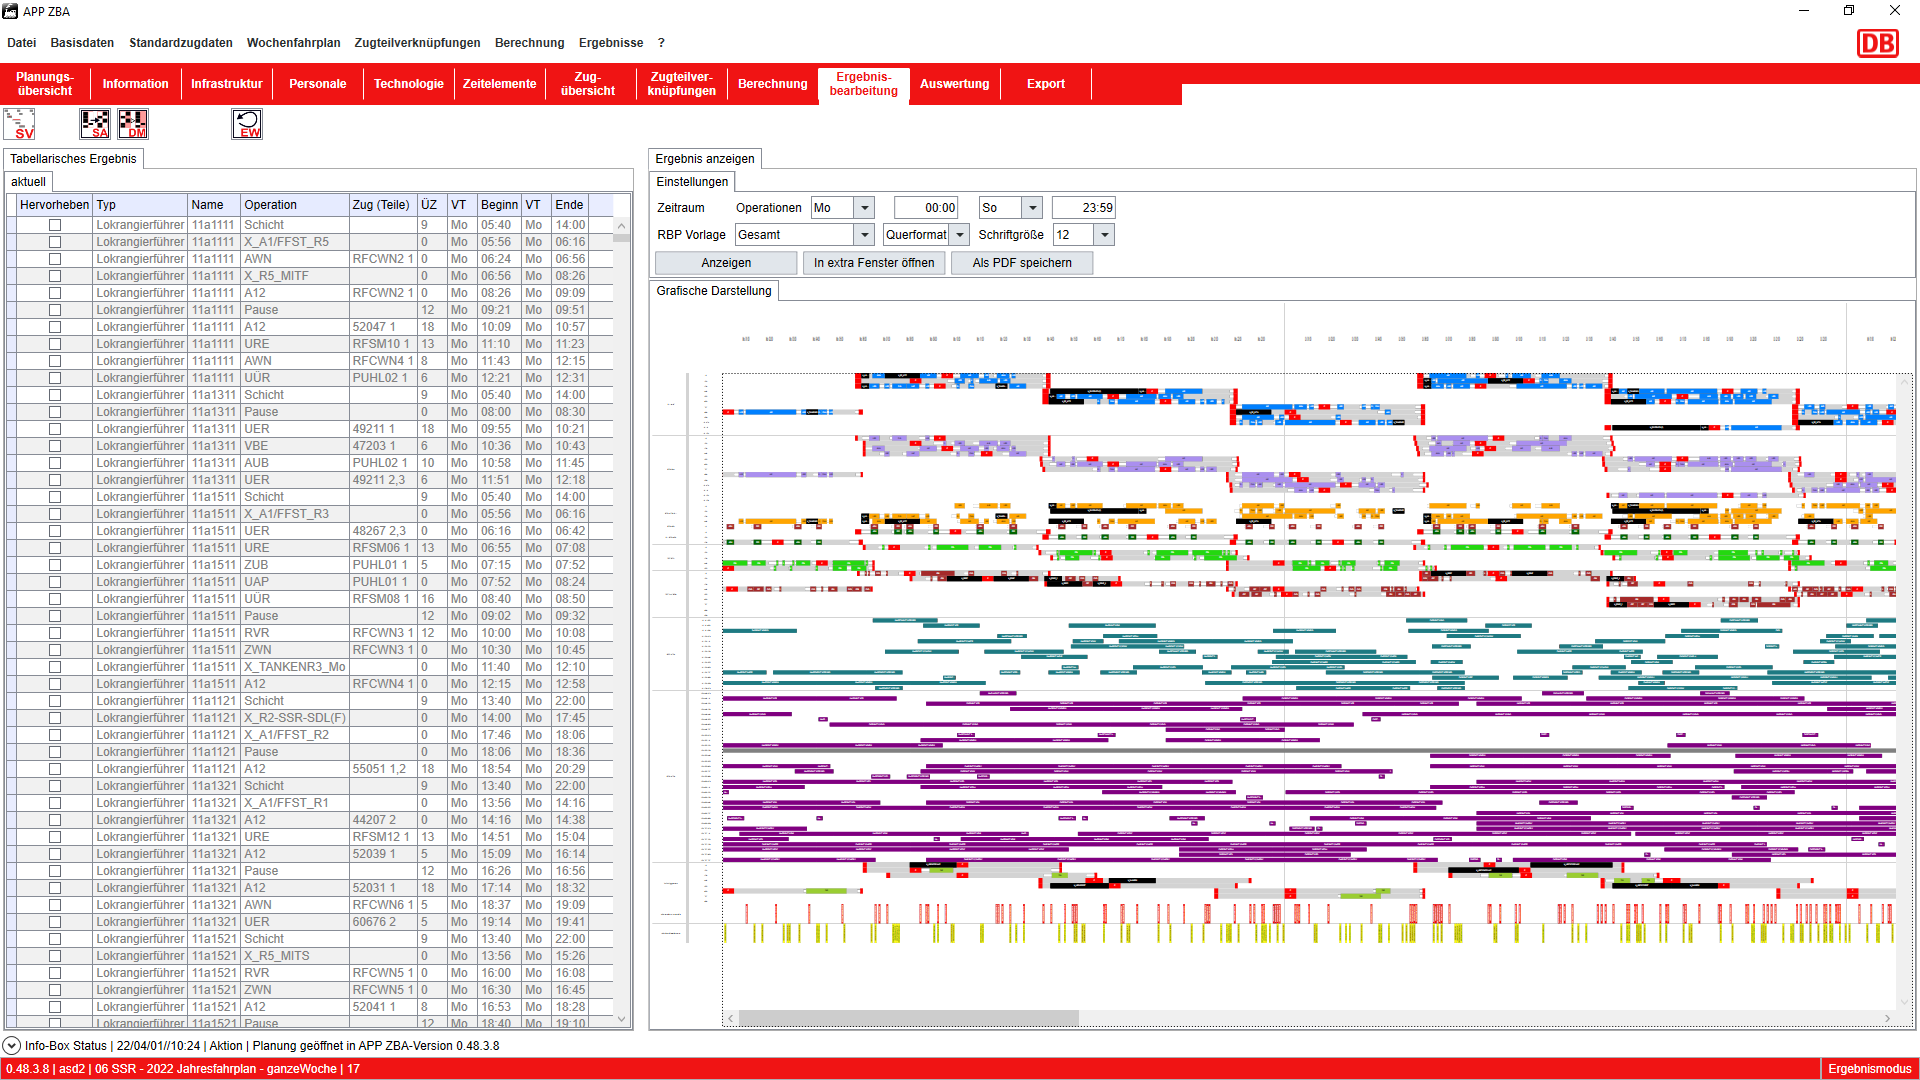Click the Anzeigen button
Image resolution: width=1920 pixels, height=1080 pixels.
pos(726,263)
